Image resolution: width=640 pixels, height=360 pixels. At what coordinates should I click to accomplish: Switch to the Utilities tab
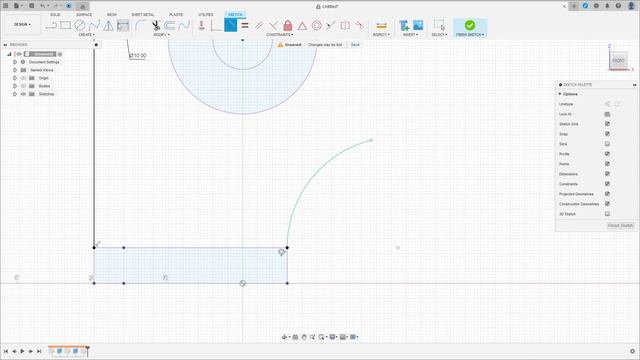[206, 15]
